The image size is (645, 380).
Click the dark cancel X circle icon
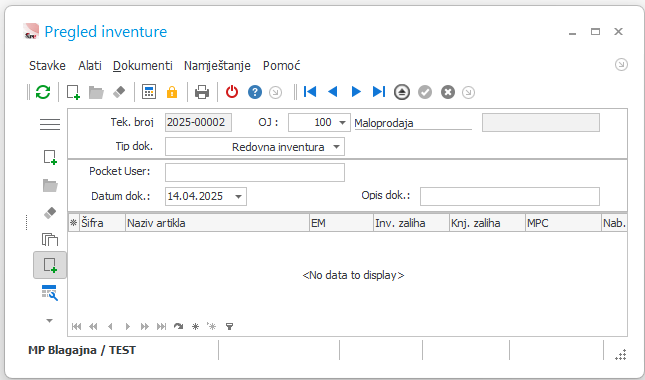(x=448, y=92)
